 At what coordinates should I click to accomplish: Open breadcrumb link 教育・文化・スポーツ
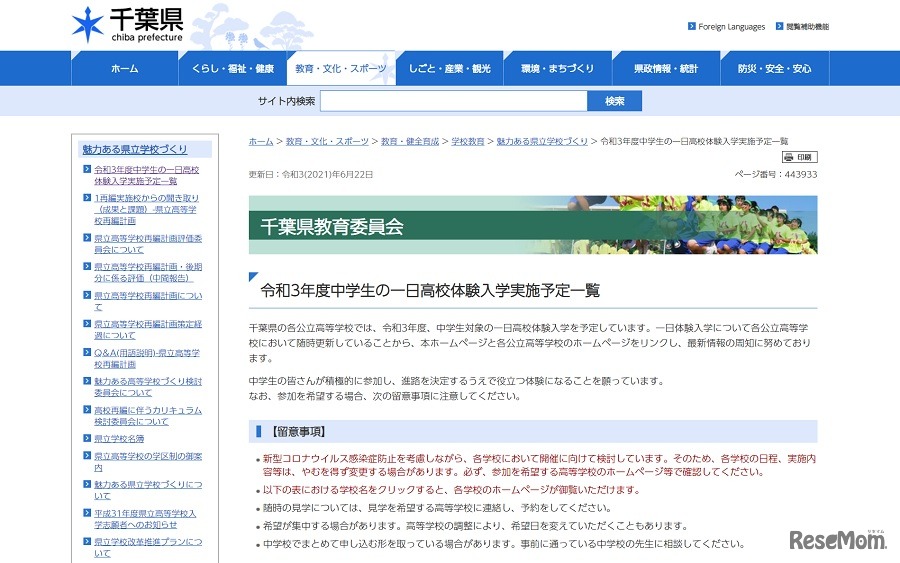point(327,141)
